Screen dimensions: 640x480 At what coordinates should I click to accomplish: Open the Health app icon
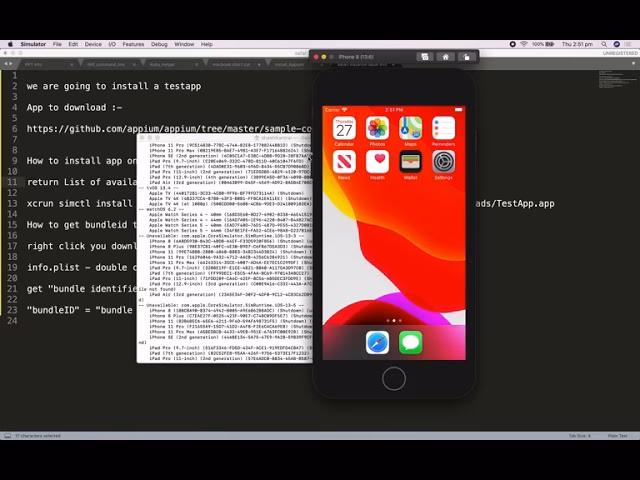[377, 162]
